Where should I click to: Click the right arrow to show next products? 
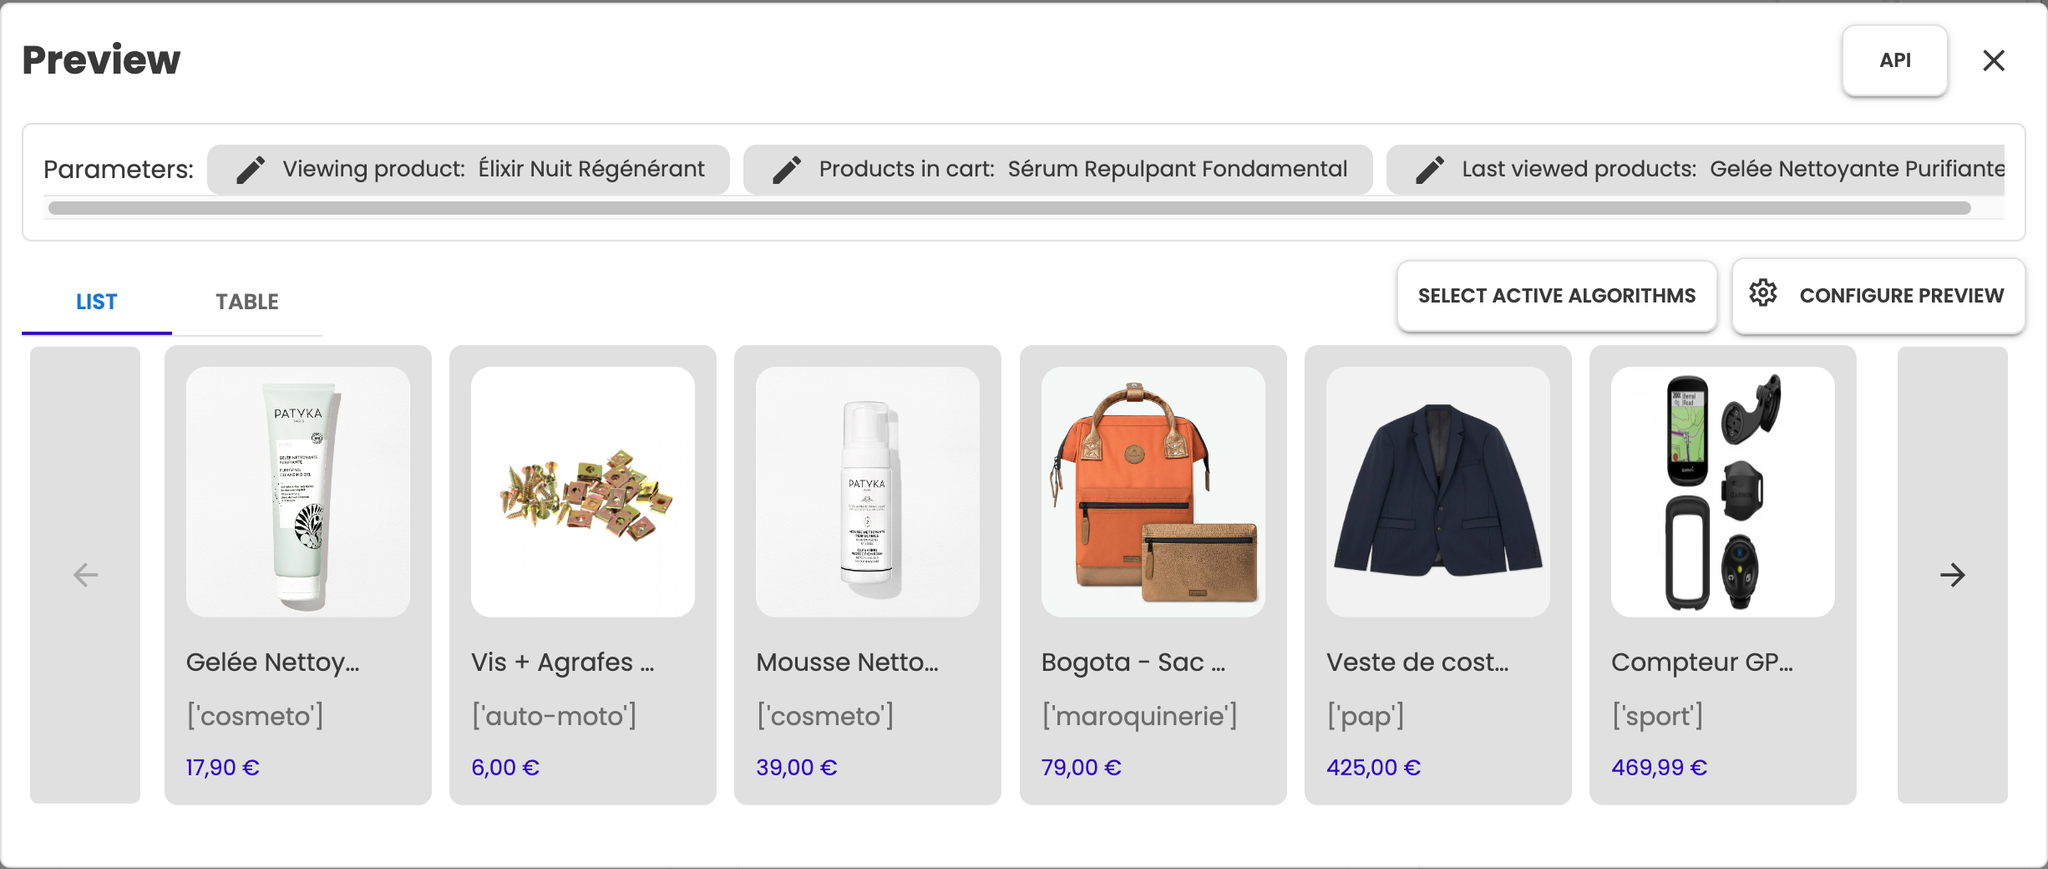click(x=1952, y=575)
